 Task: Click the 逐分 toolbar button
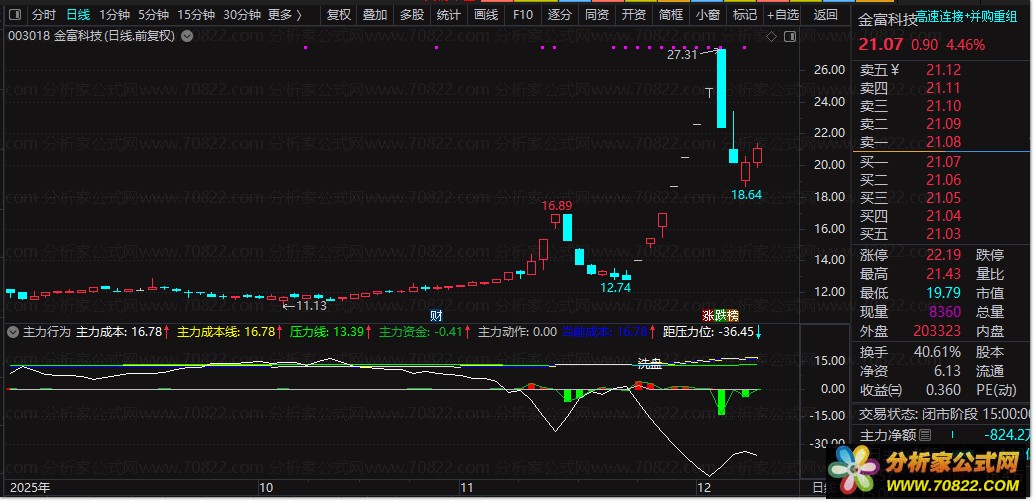(560, 15)
